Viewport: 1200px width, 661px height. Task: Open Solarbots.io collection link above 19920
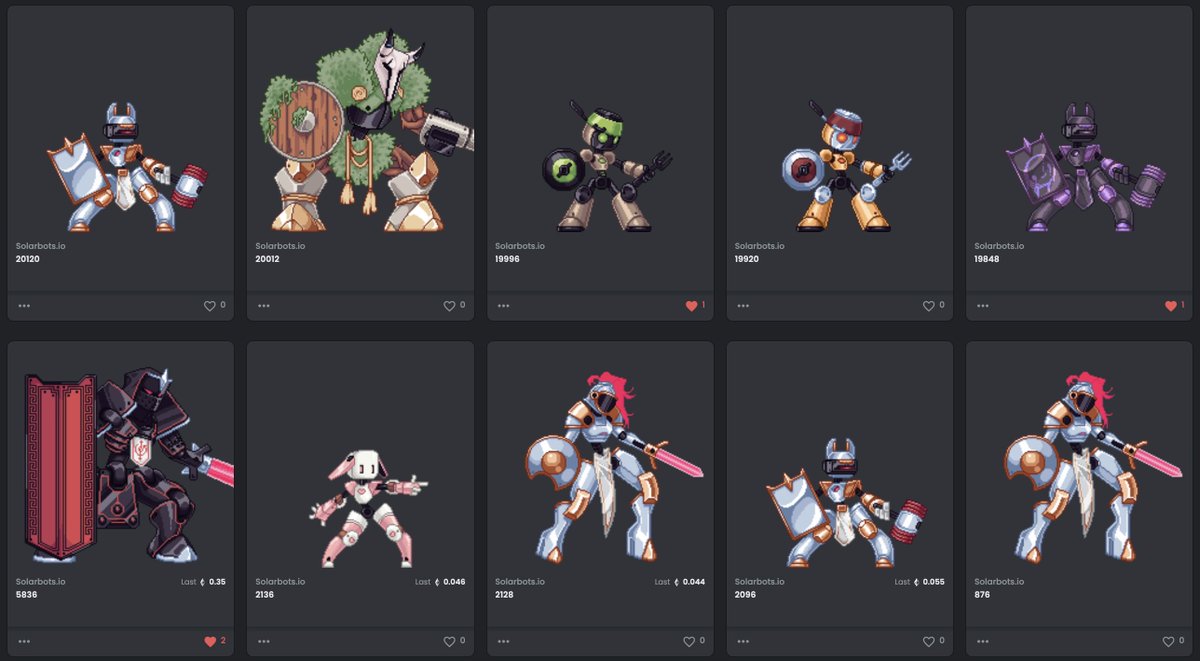pyautogui.click(x=760, y=245)
